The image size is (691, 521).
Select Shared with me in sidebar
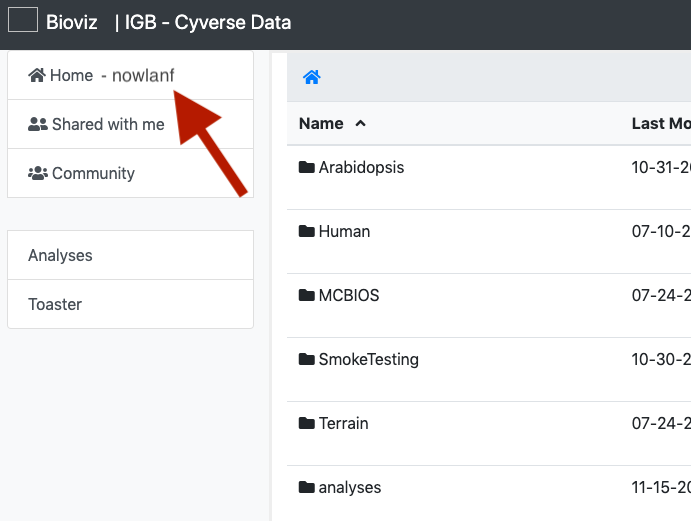click(x=107, y=124)
